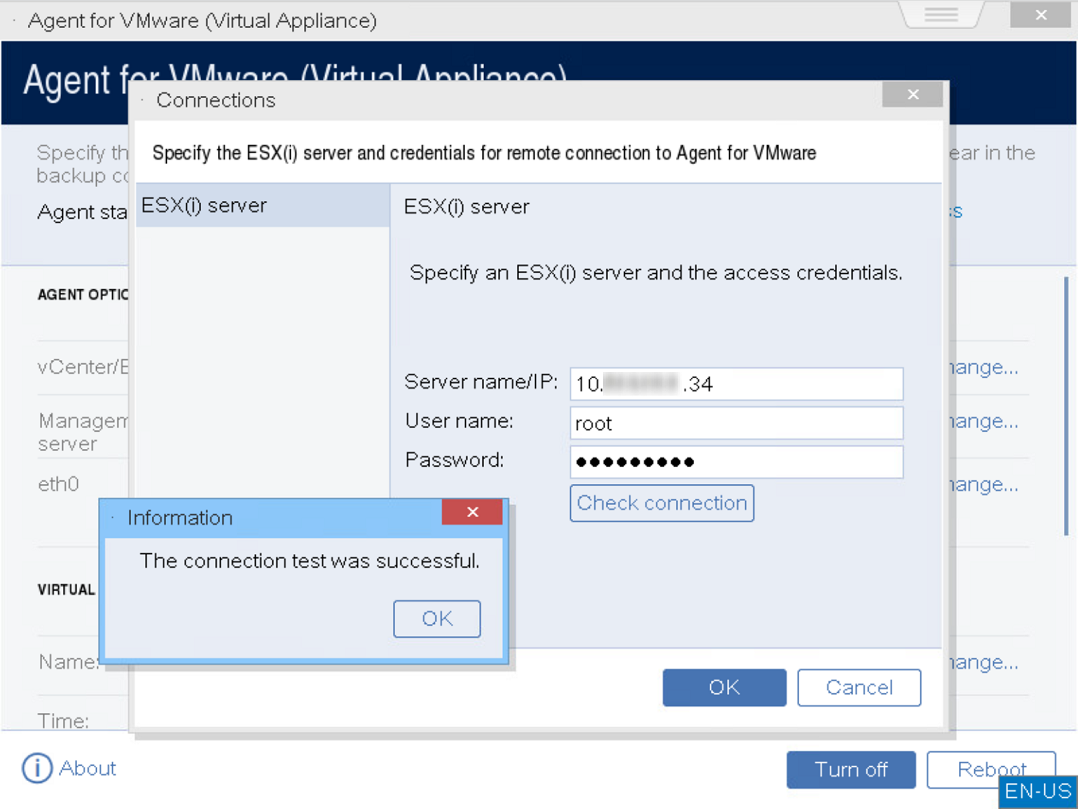This screenshot has height=809, width=1078.
Task: Click the EN-US language indicator
Action: pos(1037,791)
